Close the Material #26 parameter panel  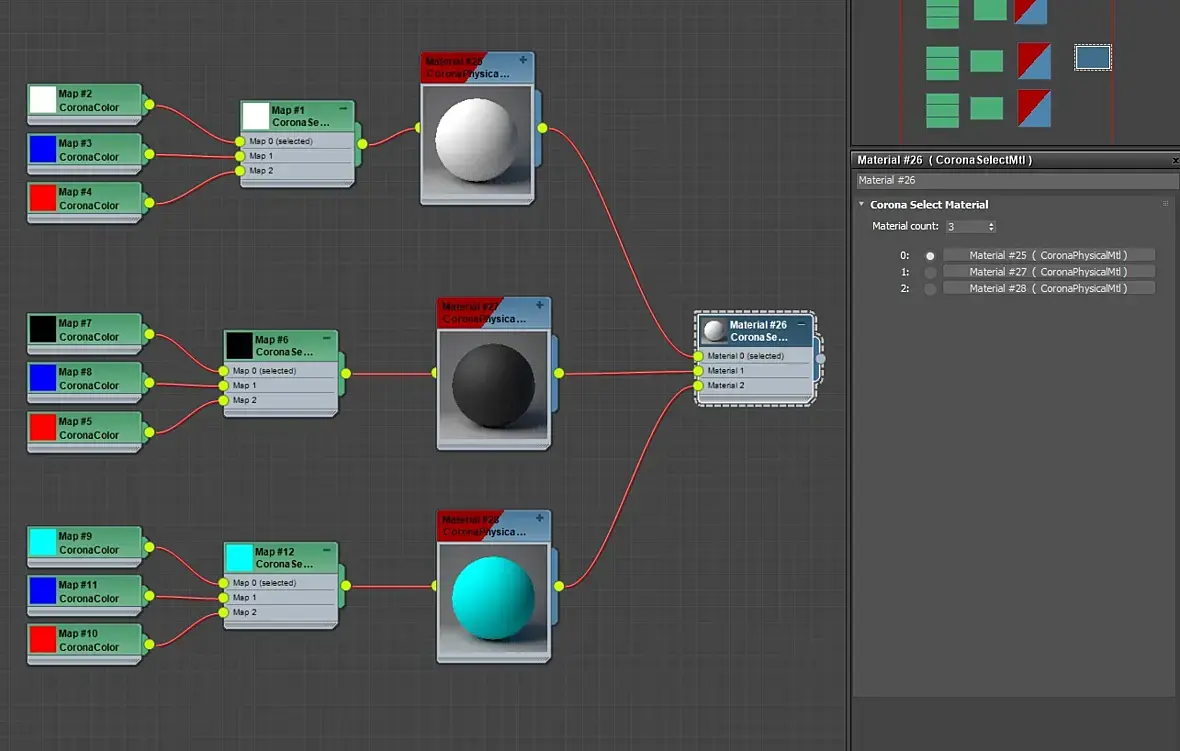pyautogui.click(x=1175, y=160)
